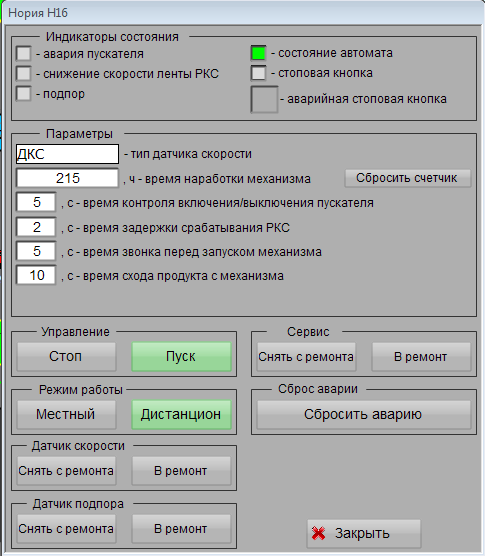This screenshot has height=556, width=485.
Task: Toggle авария пускателя indicator box
Action: point(24,54)
